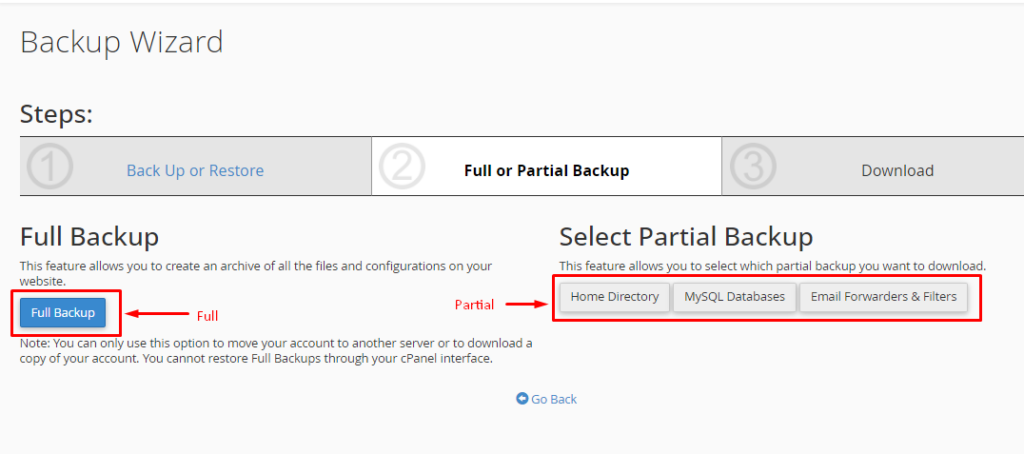Click the step 1 circled number icon
Viewport: 1024px width, 454px height.
click(50, 168)
